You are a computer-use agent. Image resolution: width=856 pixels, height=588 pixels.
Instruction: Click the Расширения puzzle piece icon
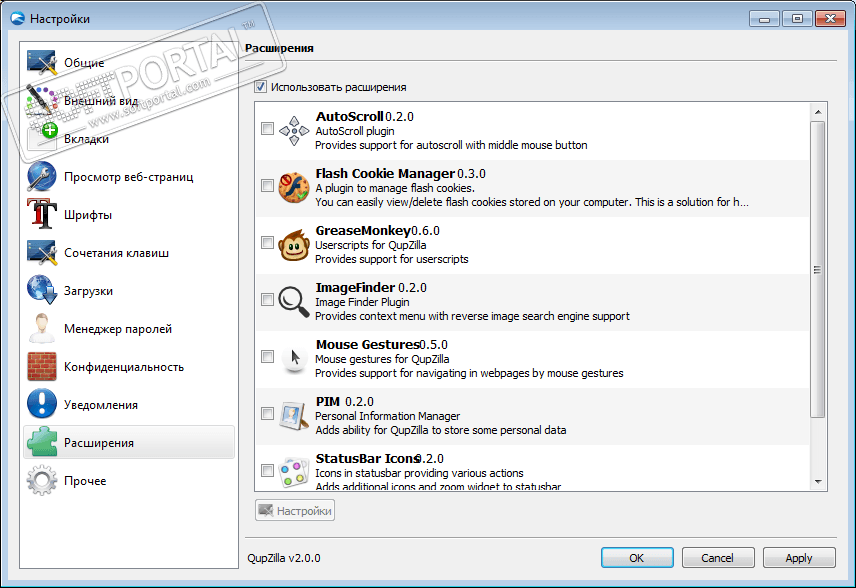point(41,442)
